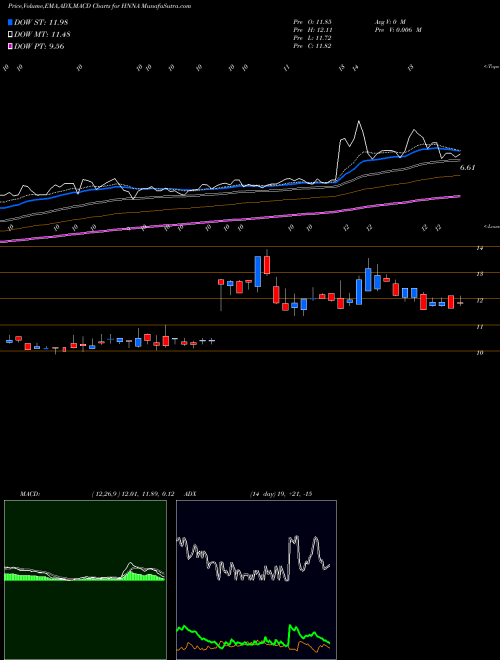Click the chart title mentioning HNNA MunafaSutra.com
This screenshot has width=500, height=660.
tap(99, 6)
